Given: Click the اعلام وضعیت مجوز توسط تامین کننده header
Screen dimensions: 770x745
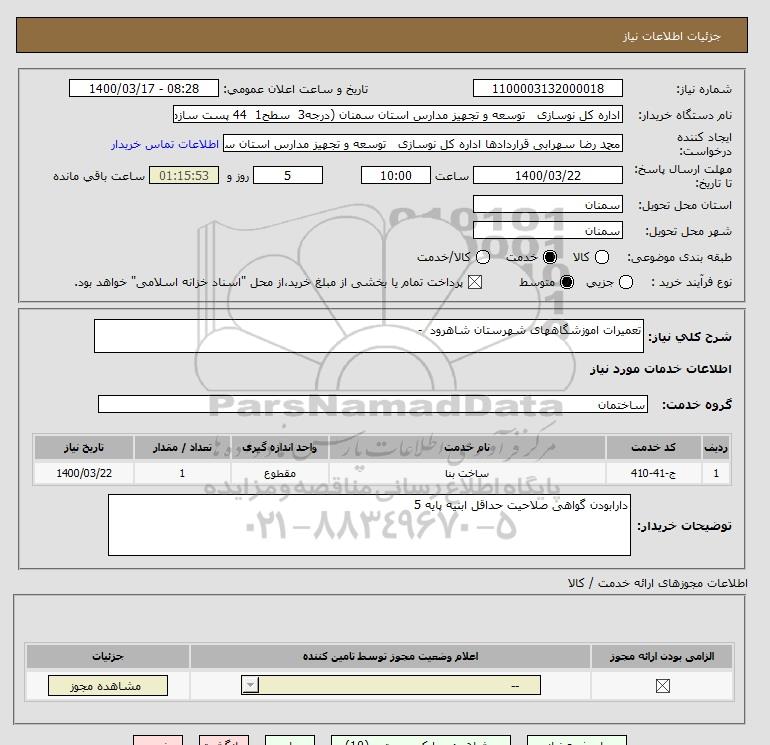Looking at the screenshot, I should (390, 656).
